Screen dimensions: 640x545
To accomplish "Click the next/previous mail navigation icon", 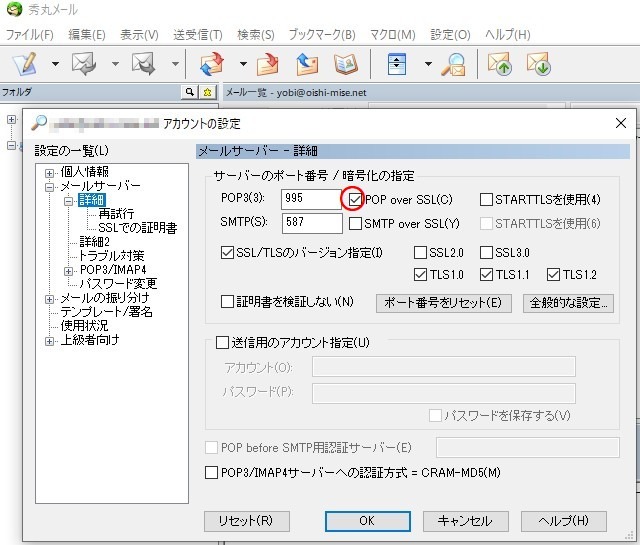I will click(x=396, y=64).
